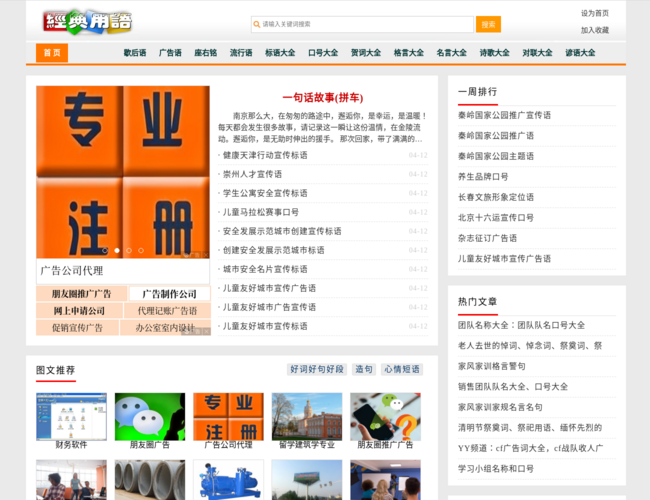Select the first carousel slide dot
650x500 pixels.
[105, 250]
